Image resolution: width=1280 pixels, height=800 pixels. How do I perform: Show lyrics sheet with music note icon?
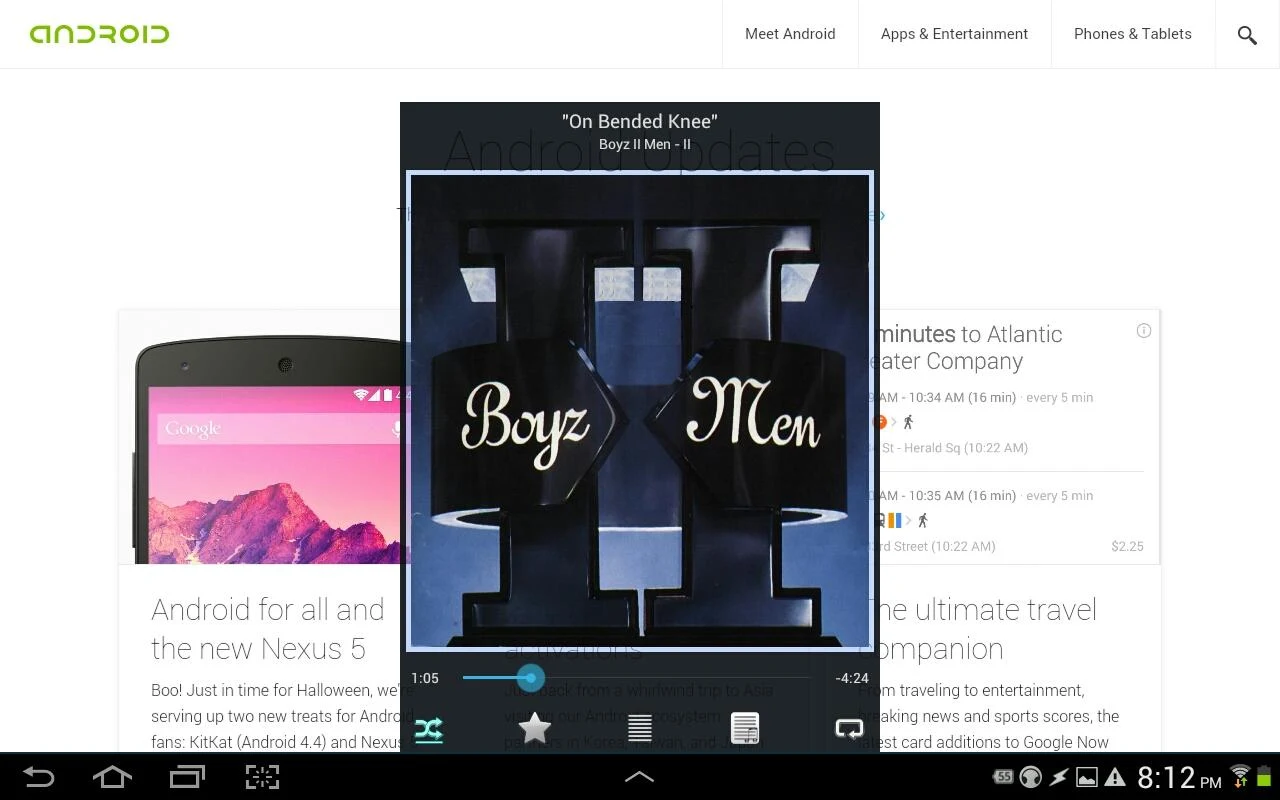point(745,728)
